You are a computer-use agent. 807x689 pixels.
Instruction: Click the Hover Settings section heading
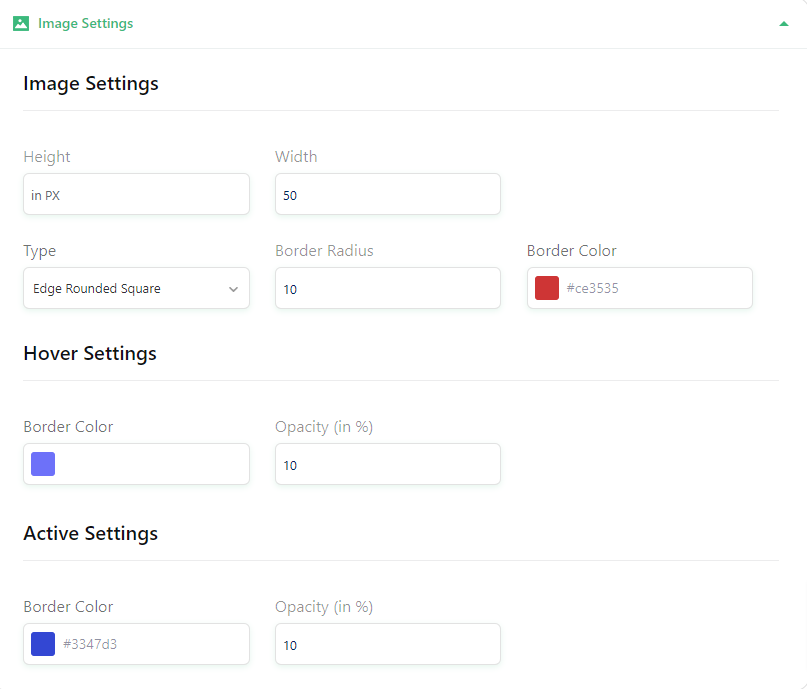(x=90, y=354)
